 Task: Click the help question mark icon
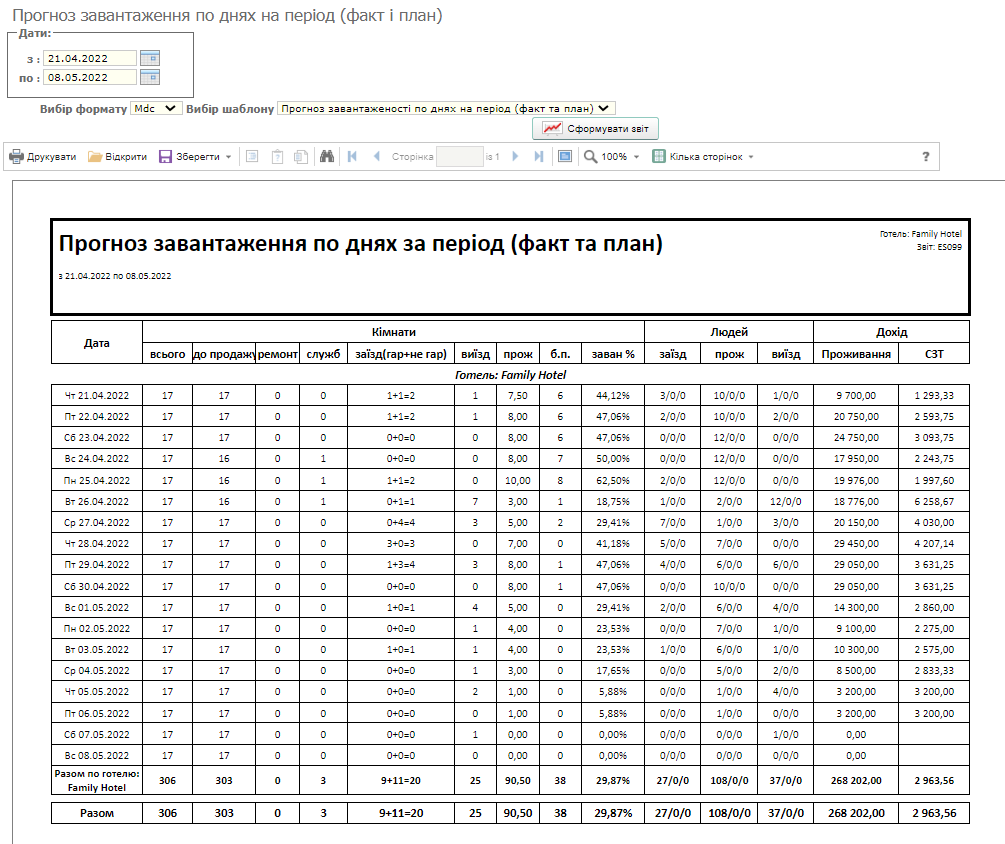(x=925, y=157)
